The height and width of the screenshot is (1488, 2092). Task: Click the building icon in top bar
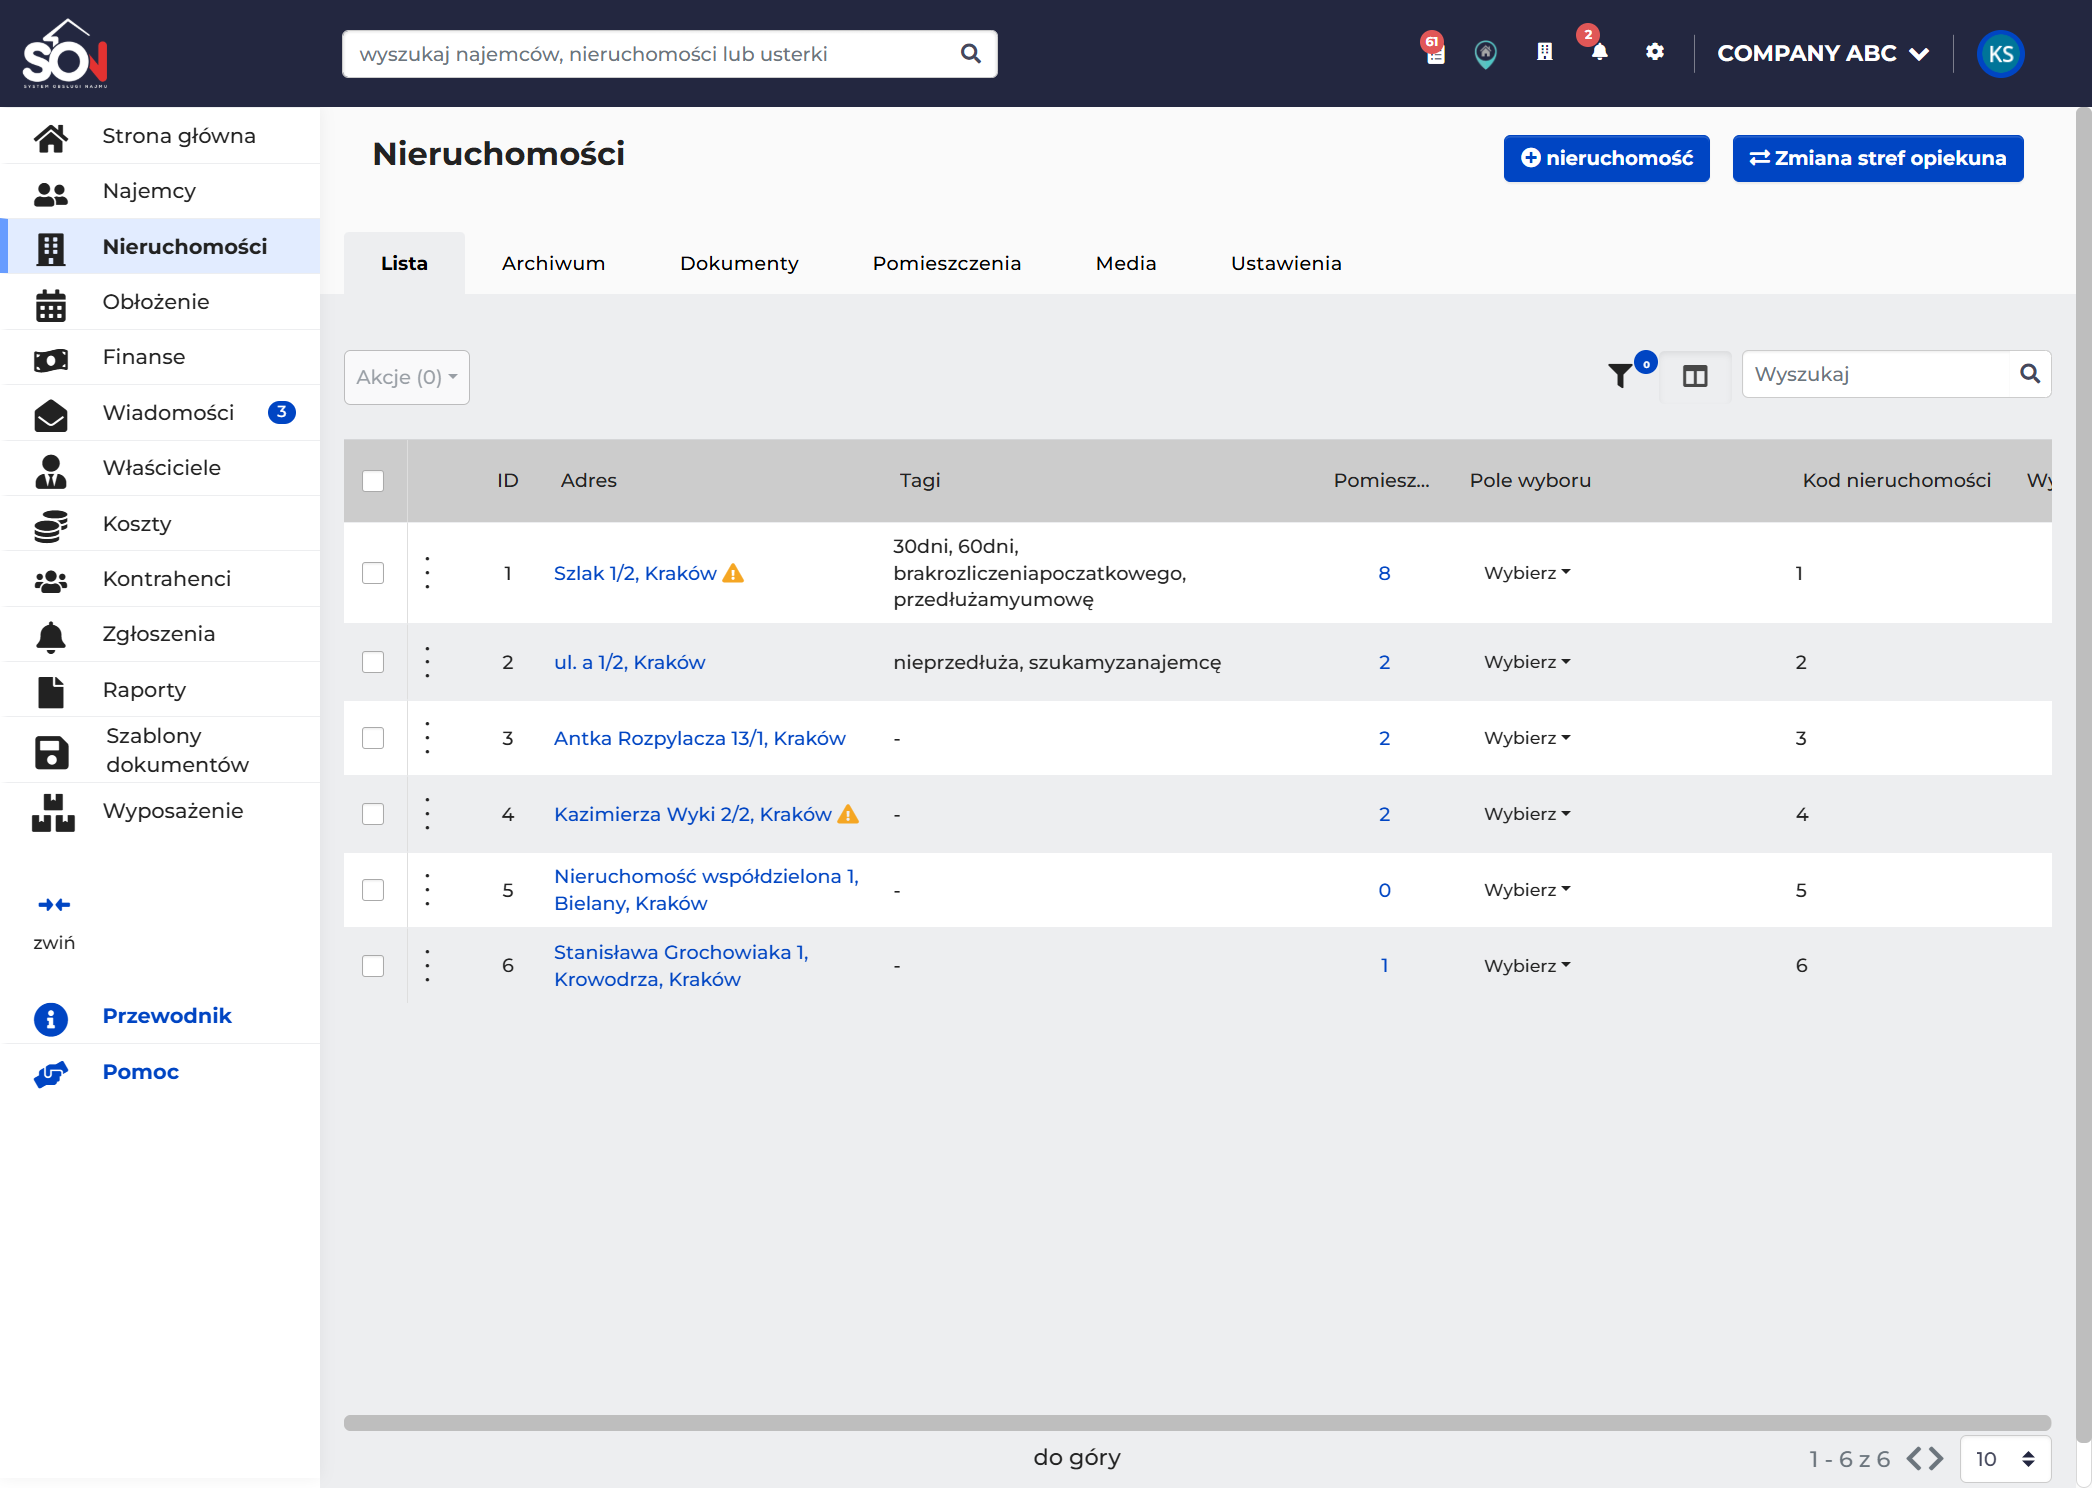[1545, 52]
